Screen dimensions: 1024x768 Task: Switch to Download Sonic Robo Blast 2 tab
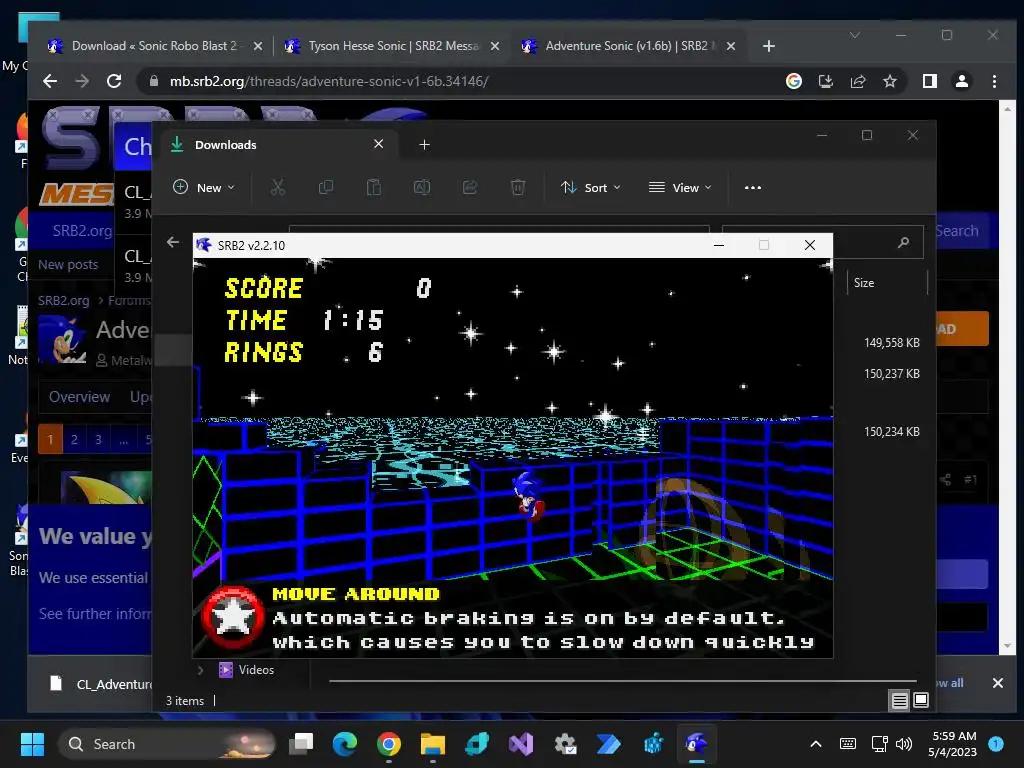[x=153, y=46]
